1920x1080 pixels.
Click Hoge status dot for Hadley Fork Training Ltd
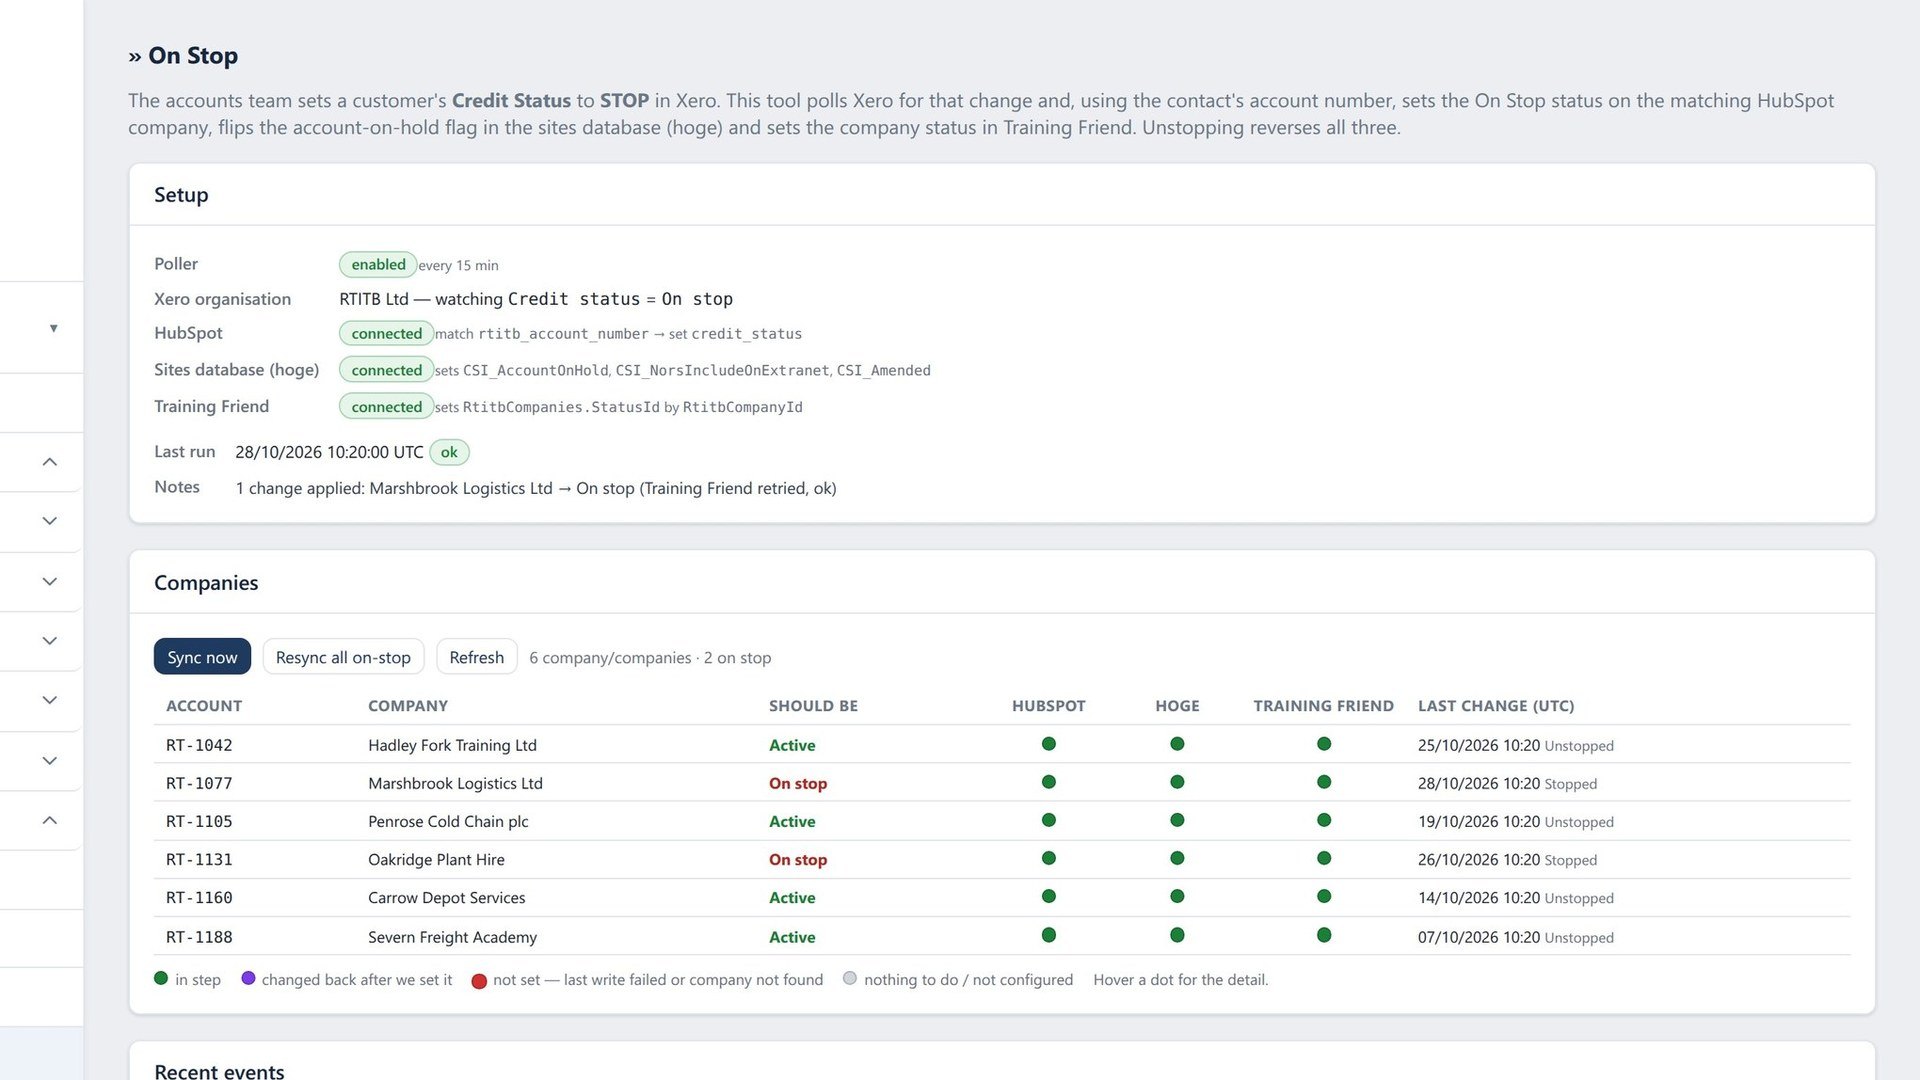1177,744
